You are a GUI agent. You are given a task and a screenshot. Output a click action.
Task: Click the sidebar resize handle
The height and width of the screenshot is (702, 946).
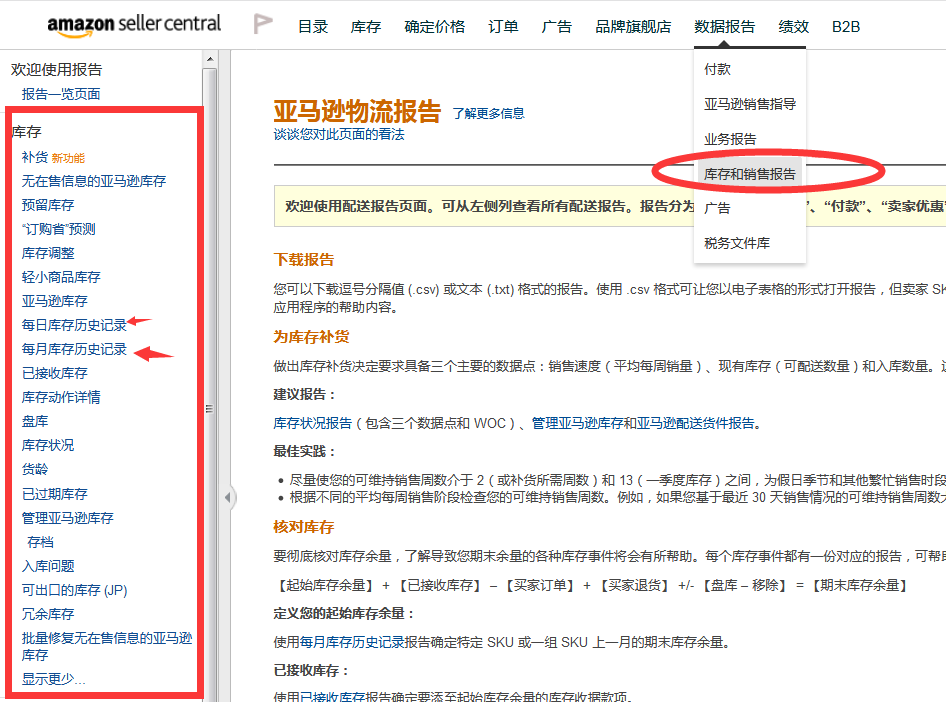pos(209,408)
